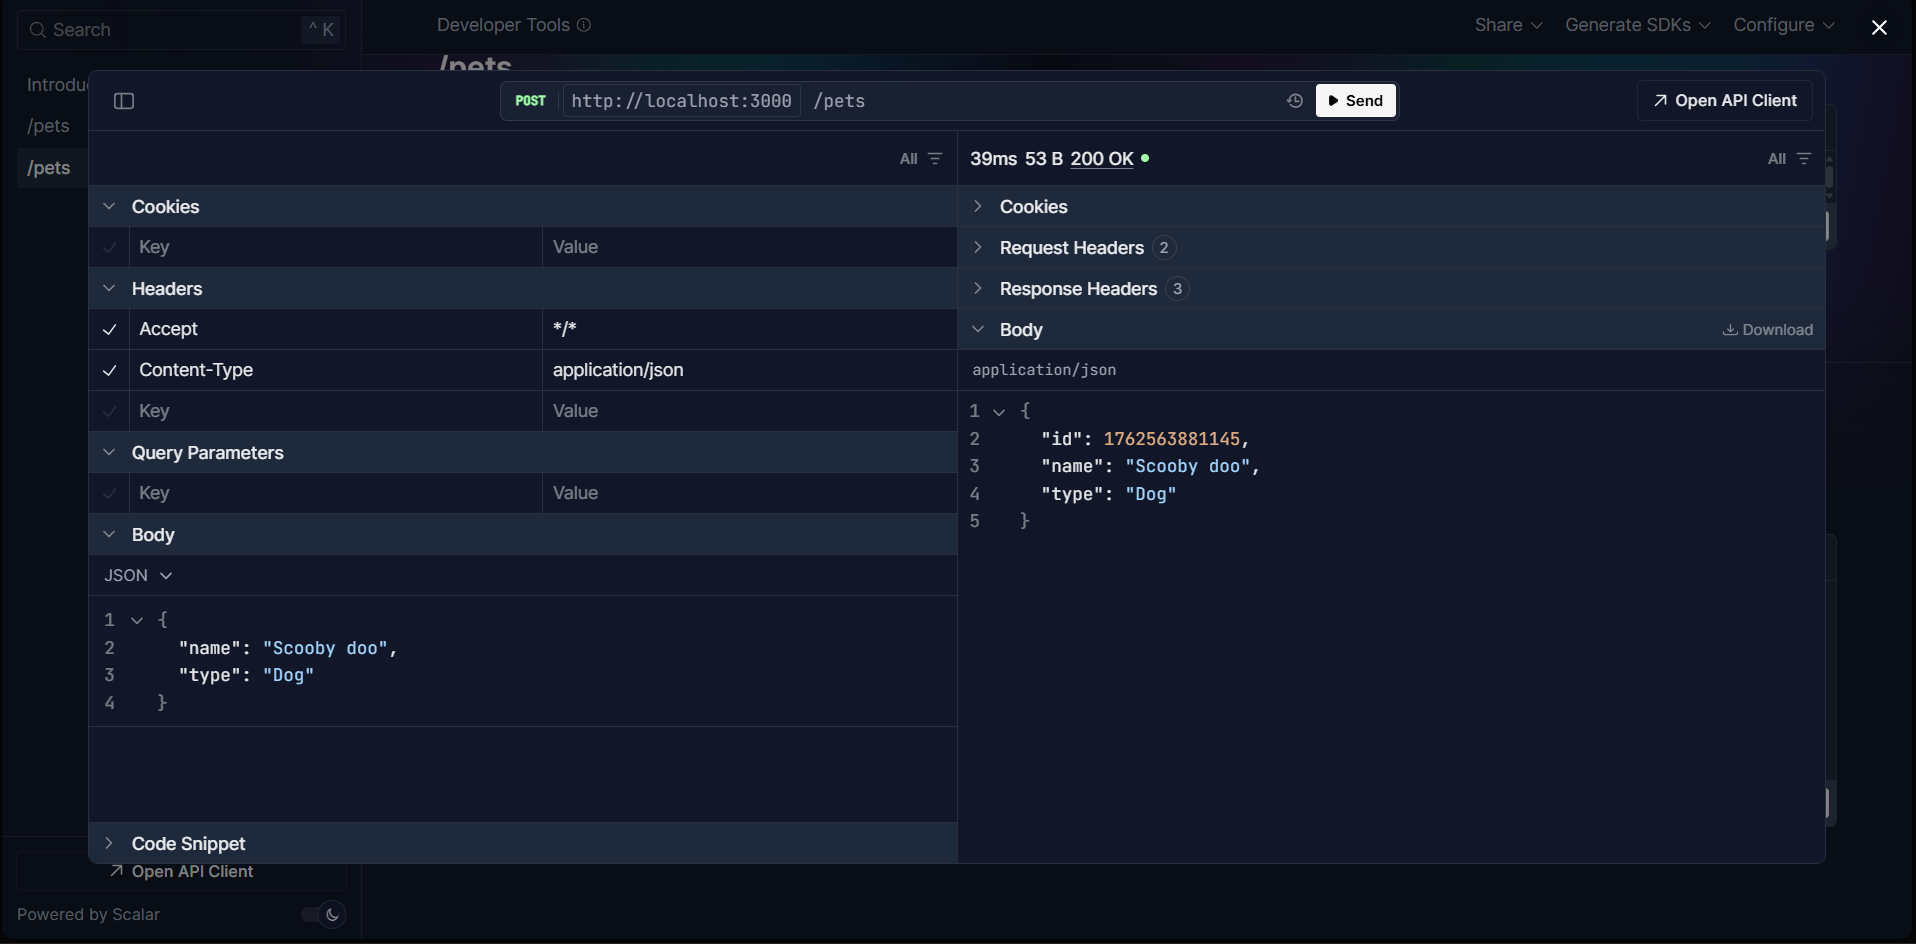The height and width of the screenshot is (944, 1916).
Task: Click the POST method badge
Action: point(530,101)
